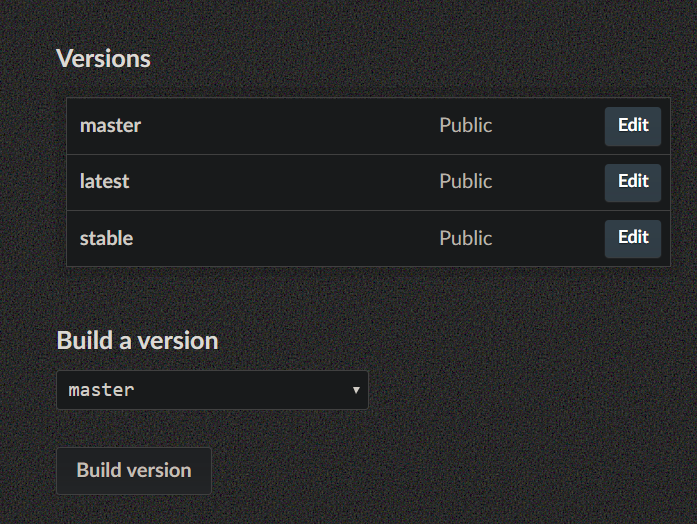Image resolution: width=697 pixels, height=524 pixels.
Task: Open the latest version name link
Action: (104, 181)
